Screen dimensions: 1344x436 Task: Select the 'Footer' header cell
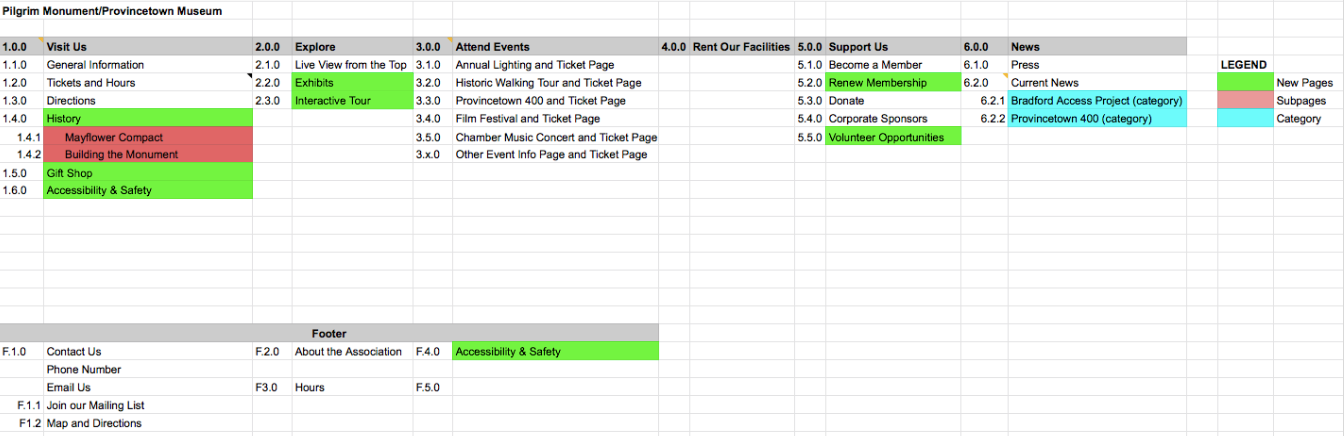[329, 334]
